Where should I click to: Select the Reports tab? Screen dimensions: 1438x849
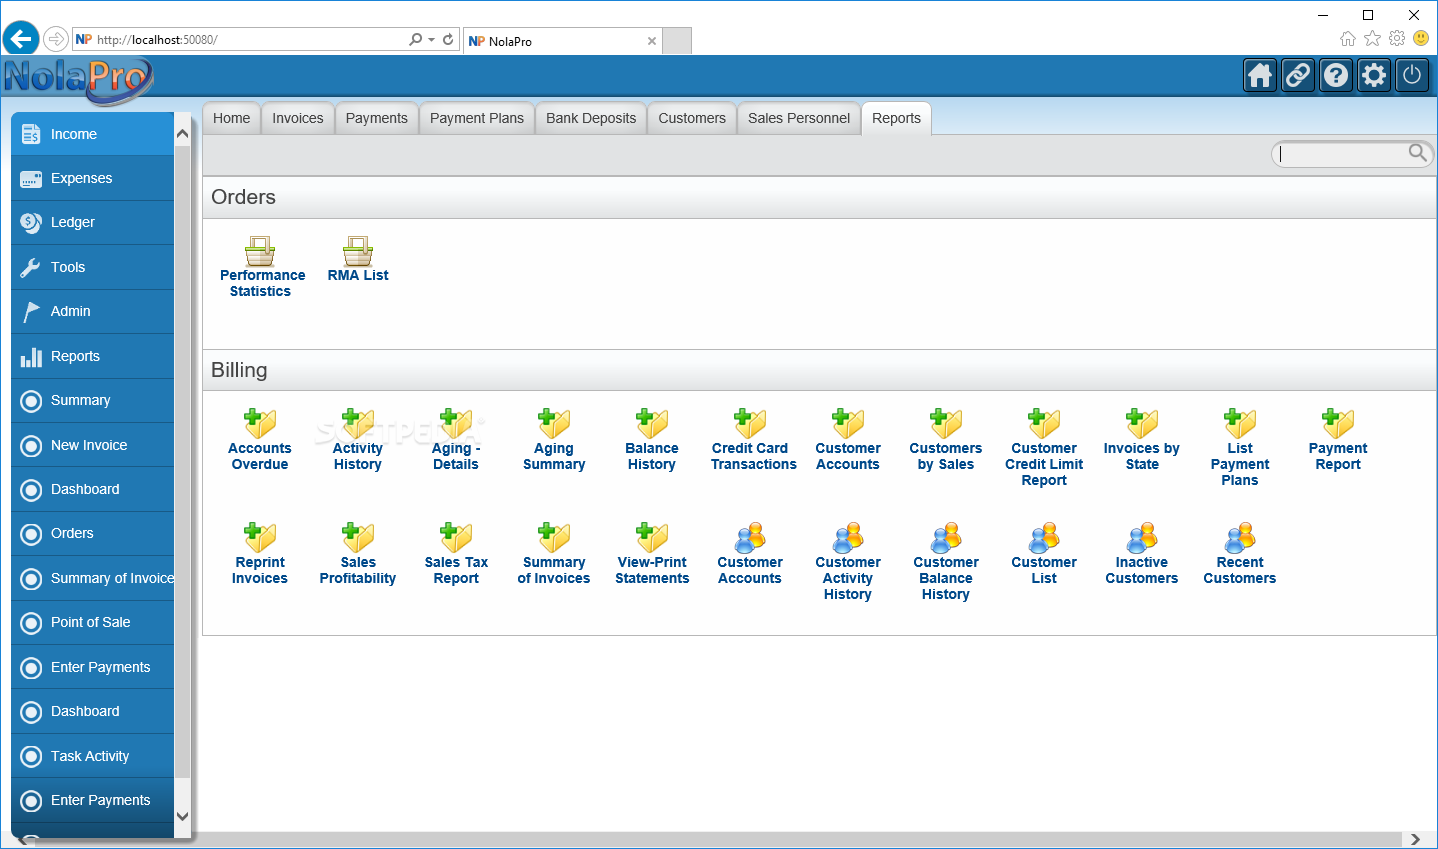click(896, 118)
